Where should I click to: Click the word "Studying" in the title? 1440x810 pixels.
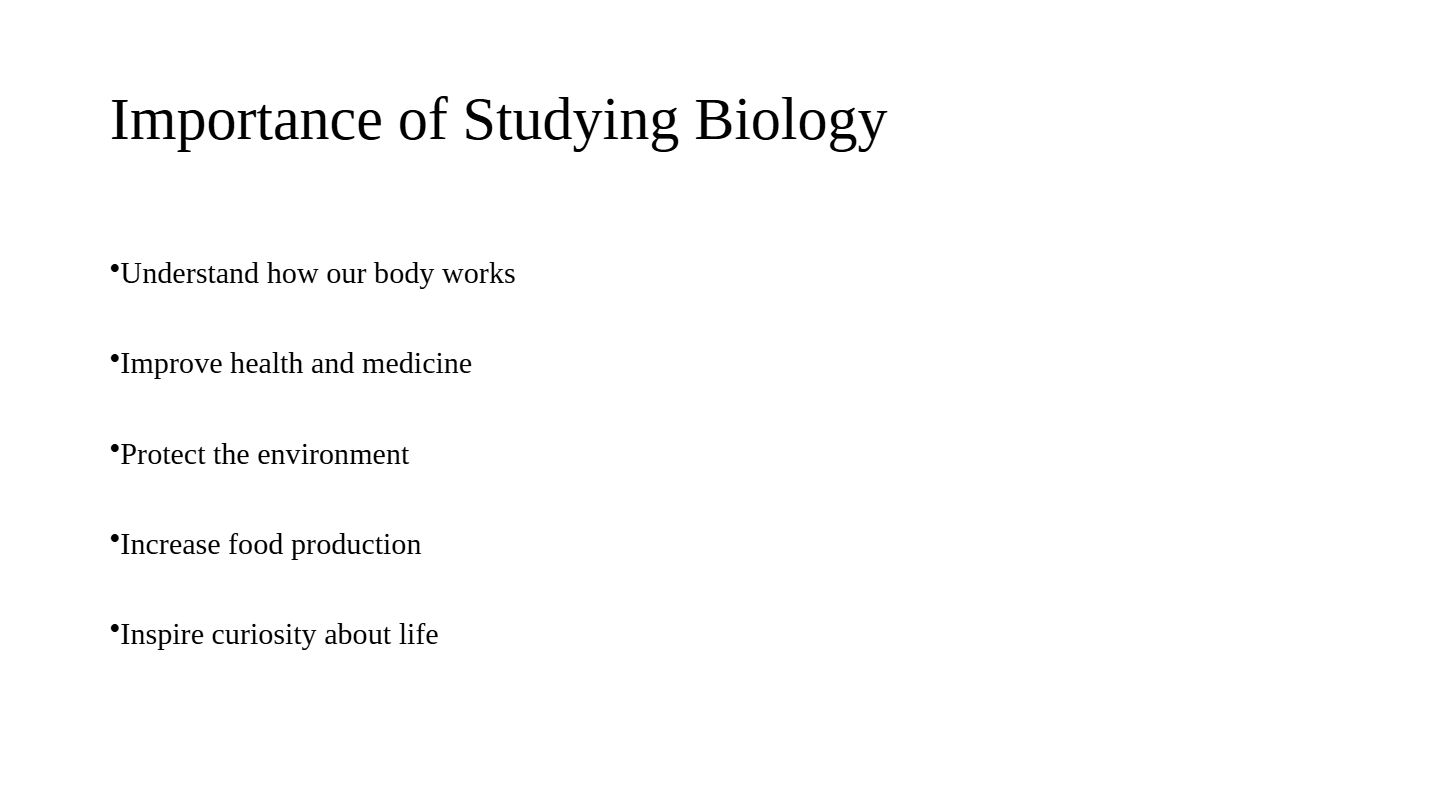click(570, 122)
